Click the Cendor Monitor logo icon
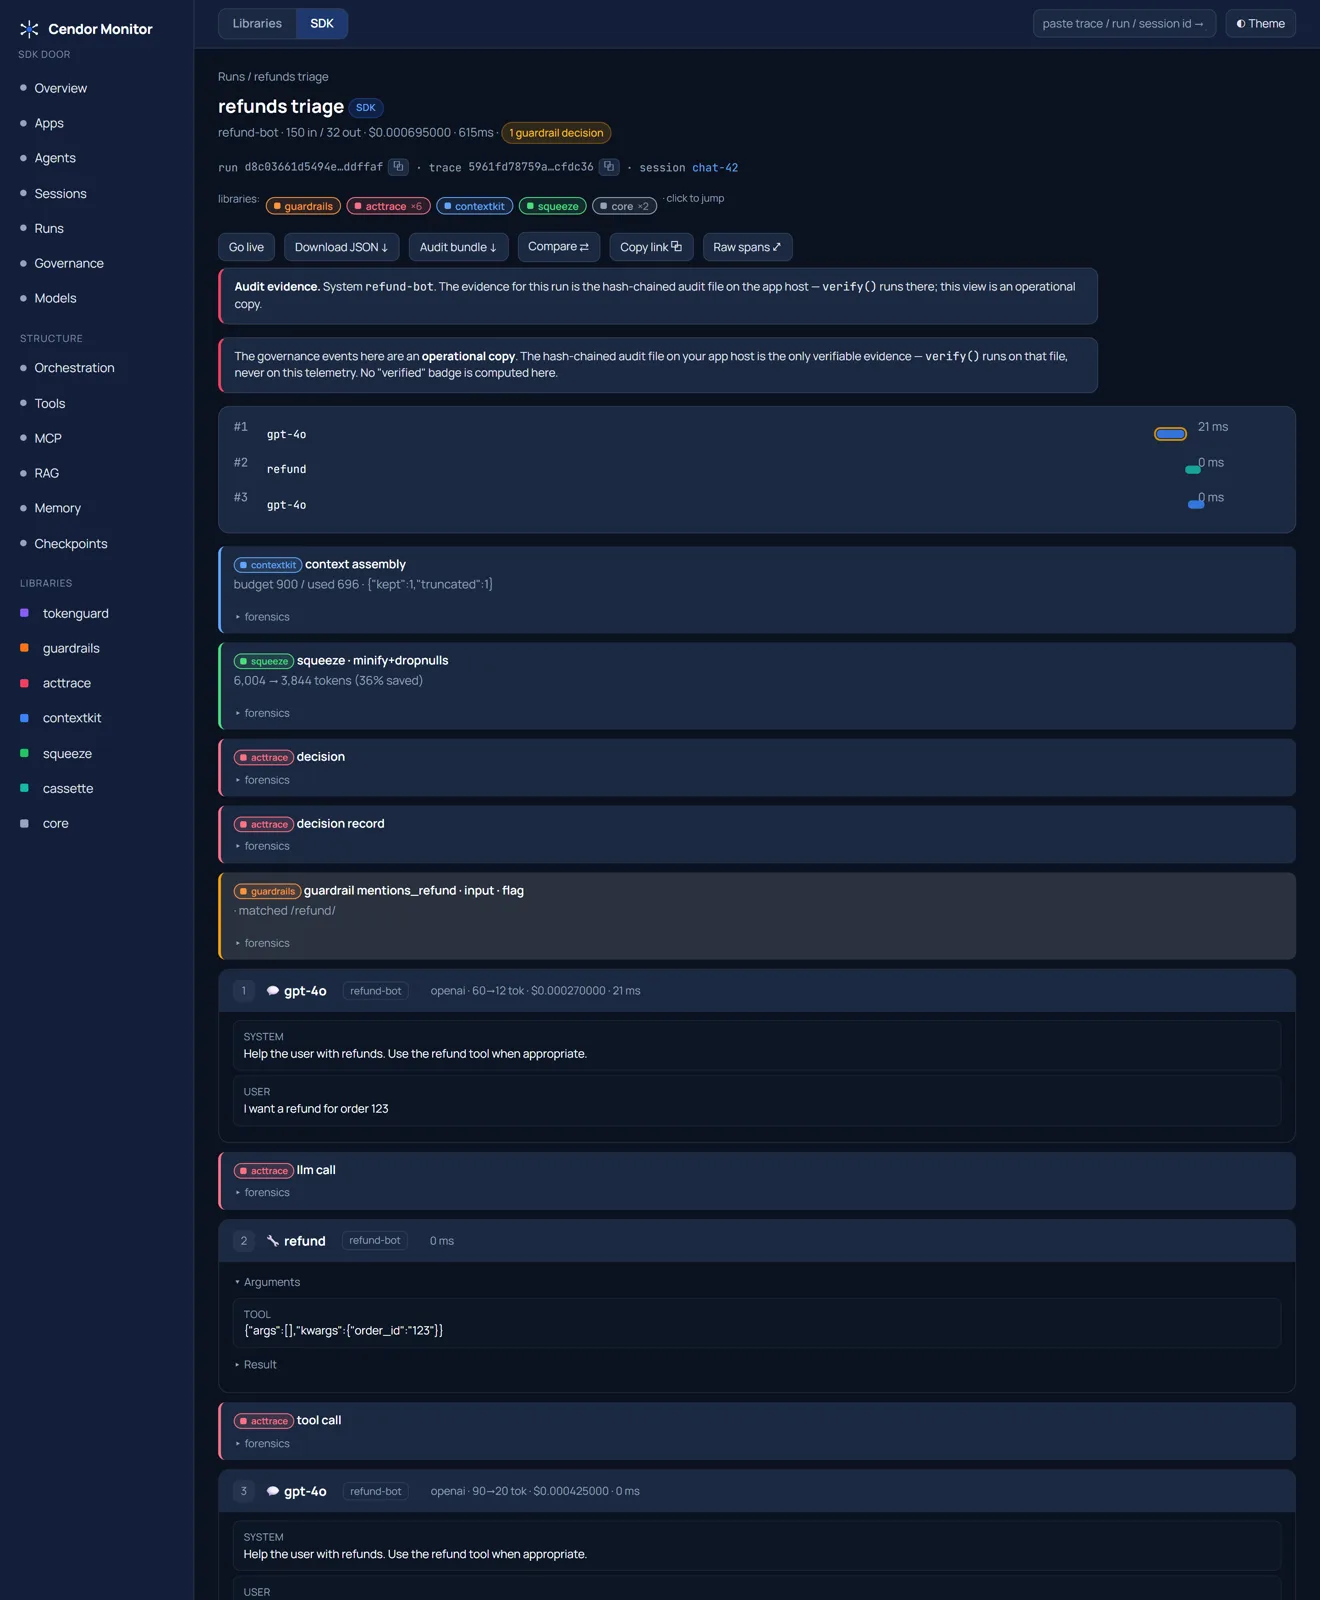The width and height of the screenshot is (1320, 1600). click(x=29, y=29)
